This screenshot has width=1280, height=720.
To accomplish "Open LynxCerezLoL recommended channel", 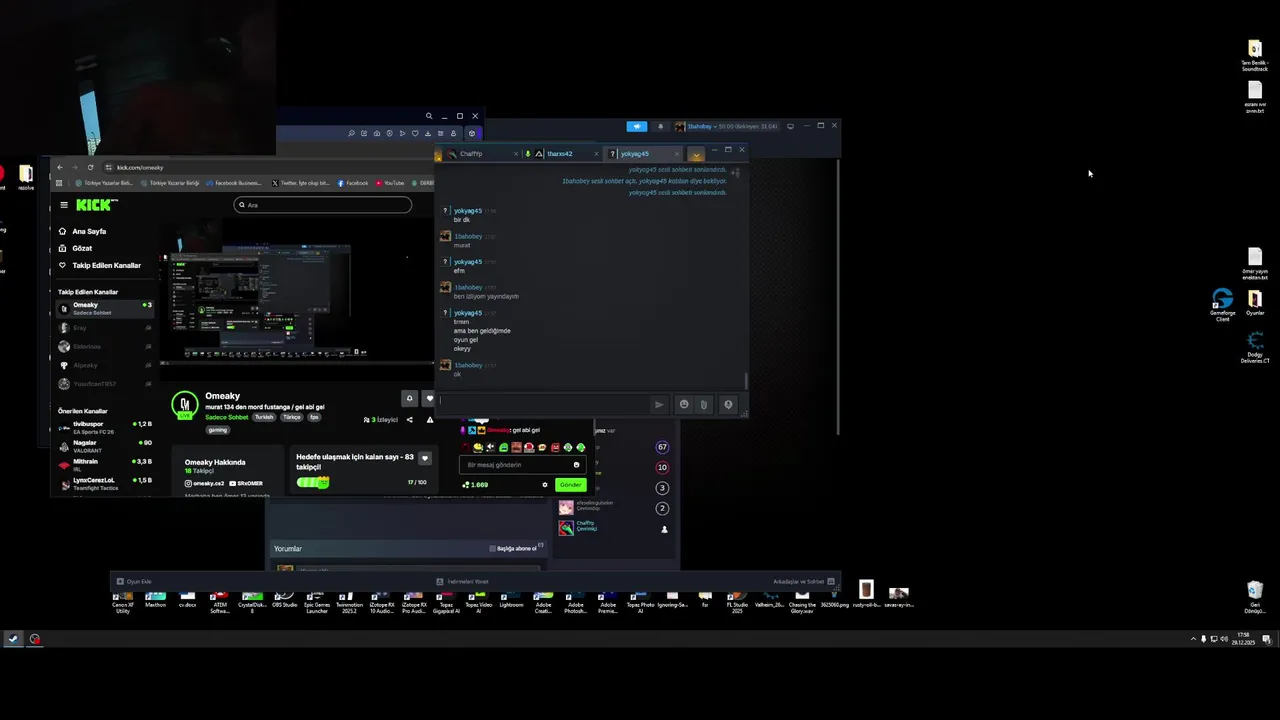I will [x=105, y=483].
